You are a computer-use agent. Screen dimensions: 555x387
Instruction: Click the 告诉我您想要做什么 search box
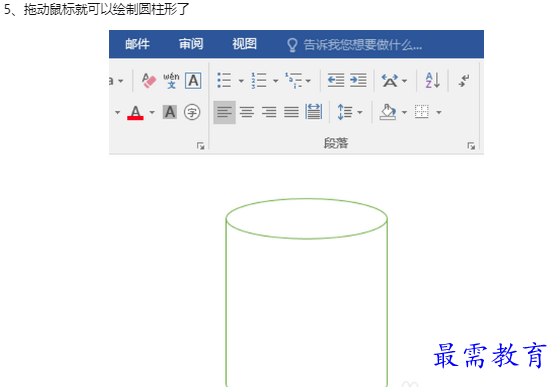pos(362,45)
